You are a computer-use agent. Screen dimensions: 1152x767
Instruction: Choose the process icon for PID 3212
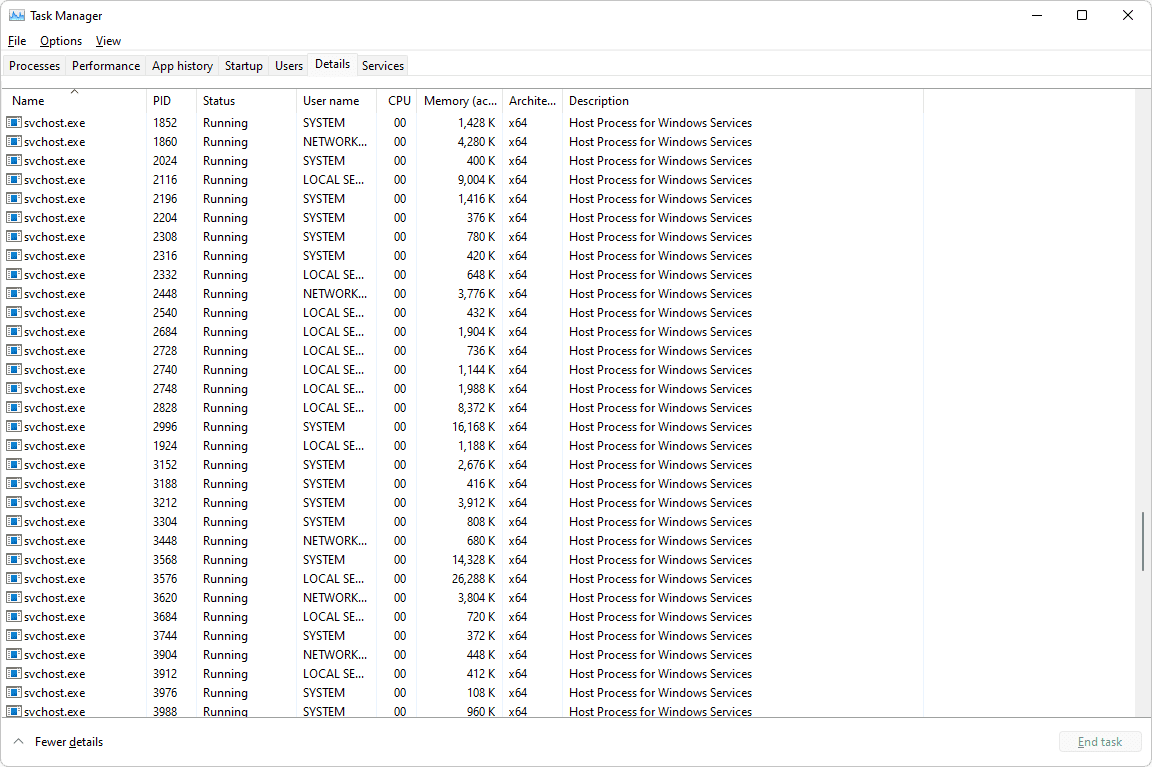click(13, 503)
